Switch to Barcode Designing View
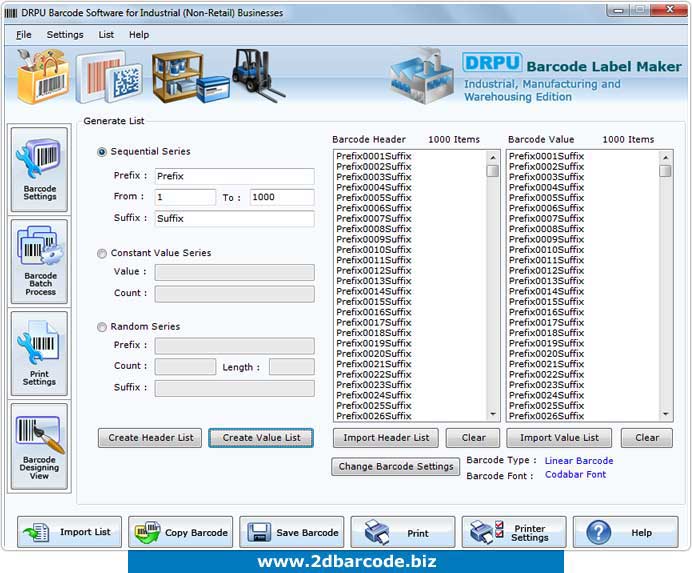Image resolution: width=692 pixels, height=573 pixels. 40,446
